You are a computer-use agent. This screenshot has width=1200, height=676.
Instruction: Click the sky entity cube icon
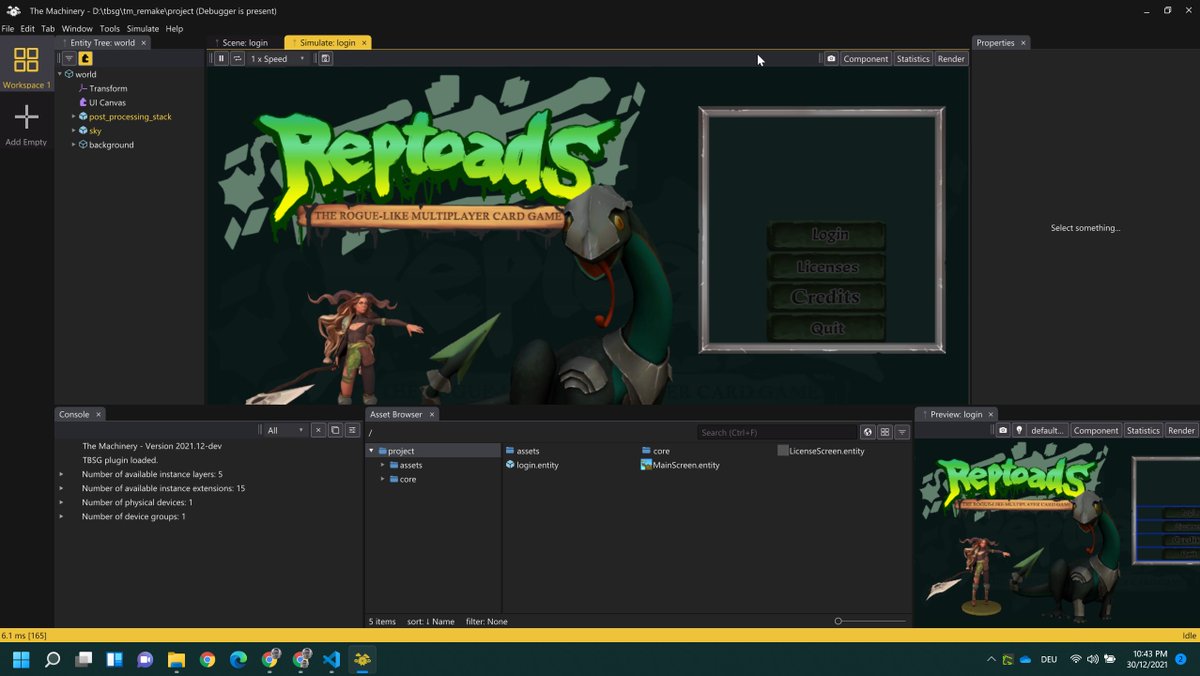[x=83, y=130]
